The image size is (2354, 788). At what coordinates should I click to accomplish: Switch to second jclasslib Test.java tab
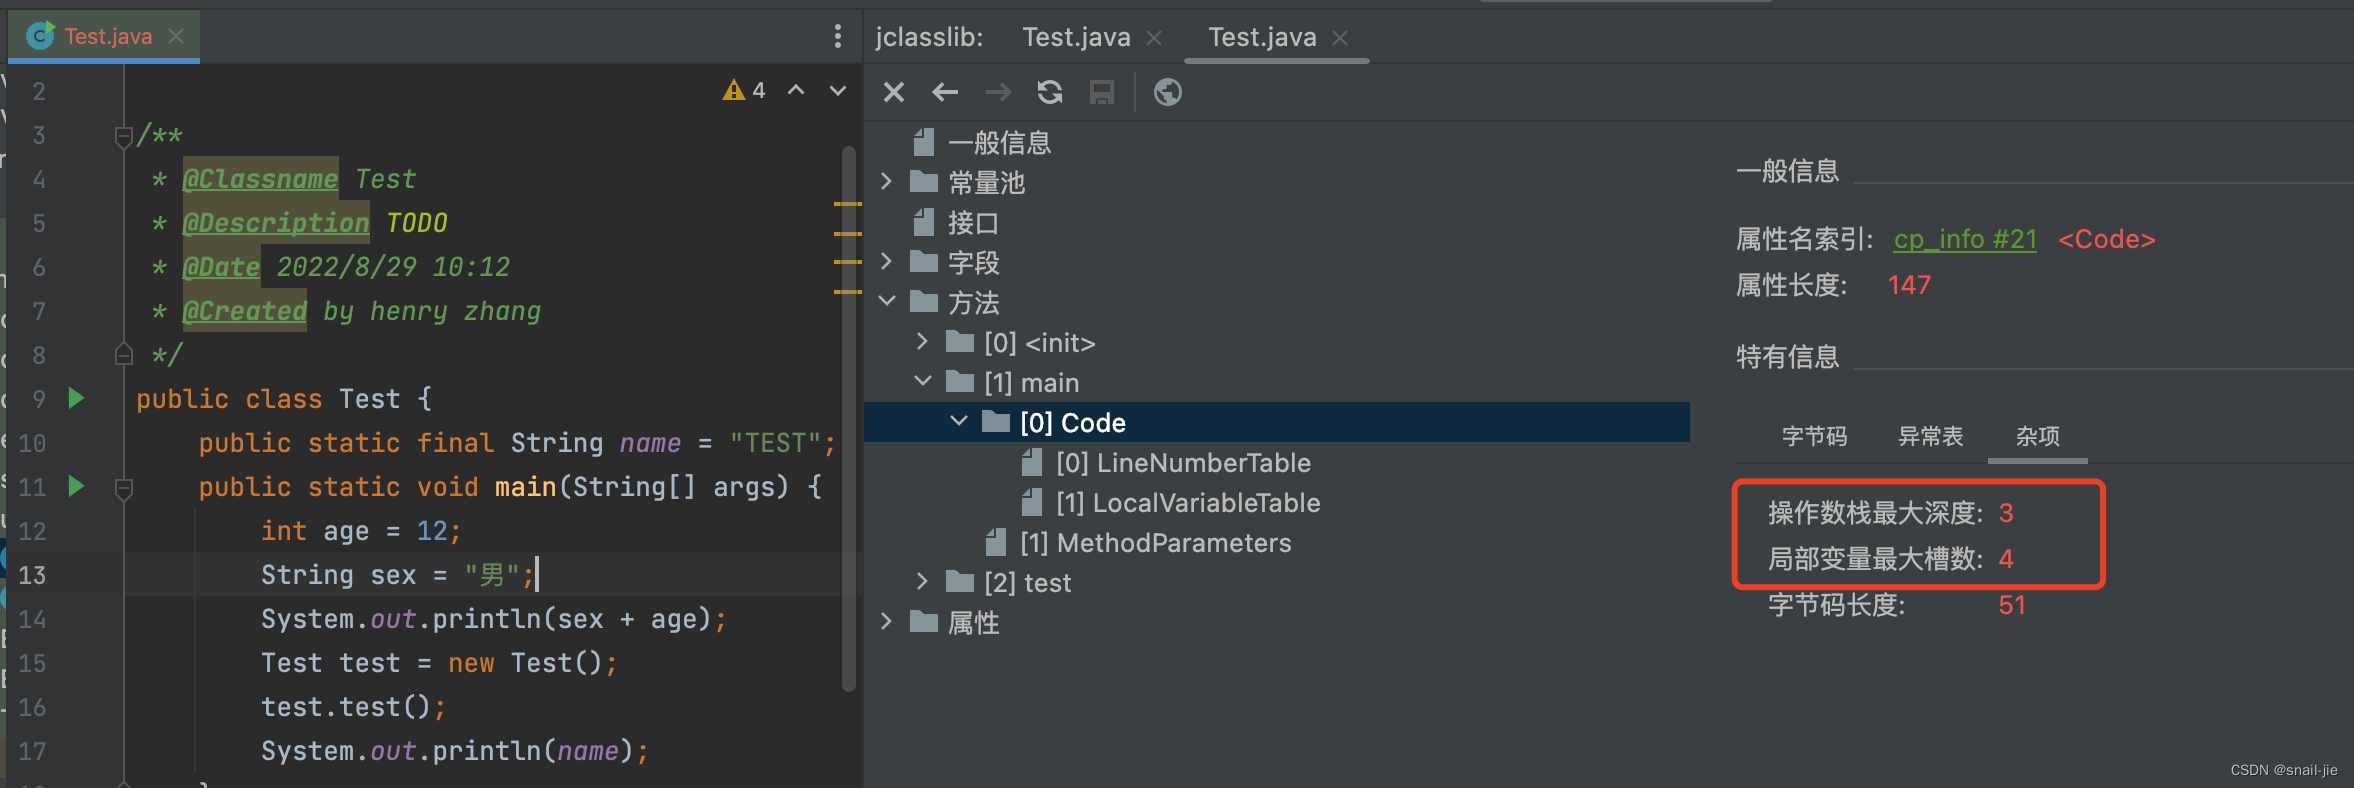1262,37
